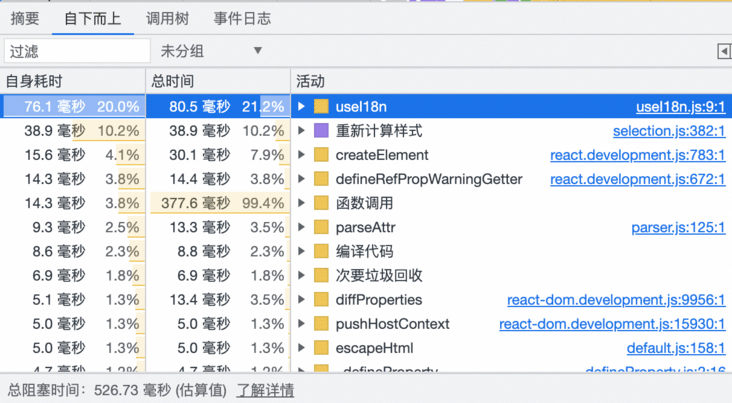
Task: Expand the 次要垃圾回收 activity row
Action: (302, 276)
